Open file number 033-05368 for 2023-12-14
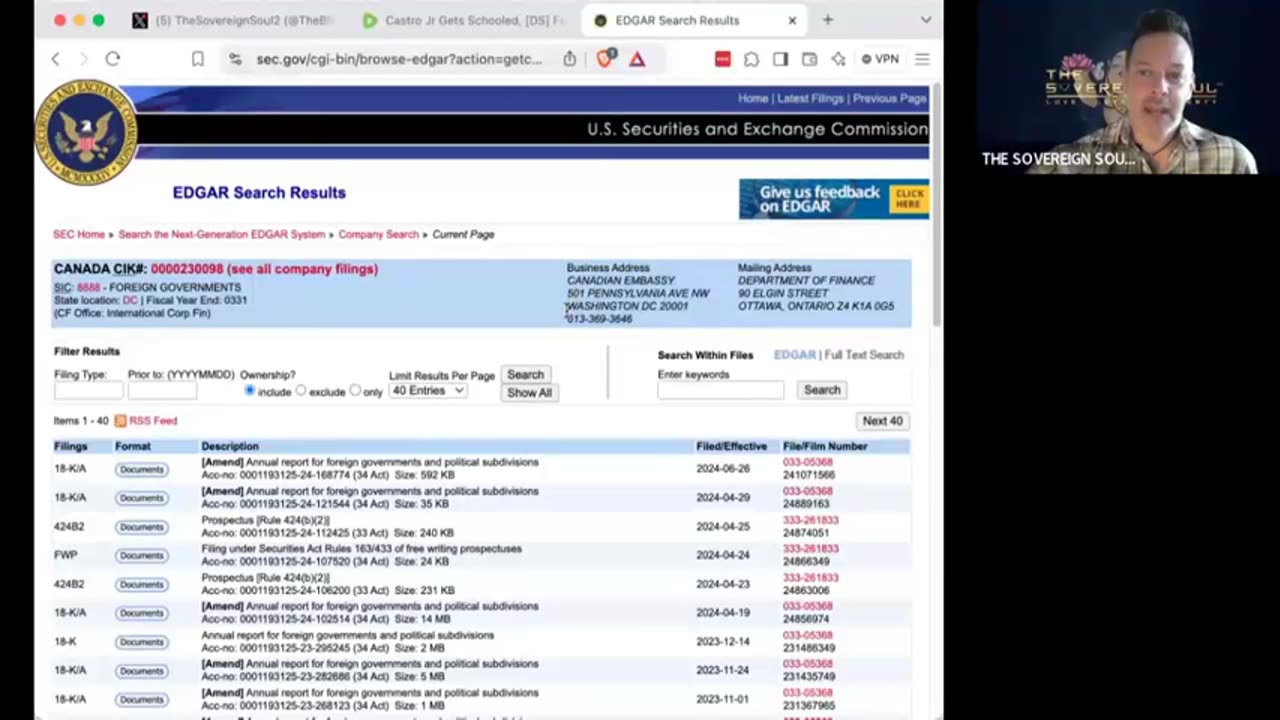Screen dimensions: 1280x720 point(808,636)
